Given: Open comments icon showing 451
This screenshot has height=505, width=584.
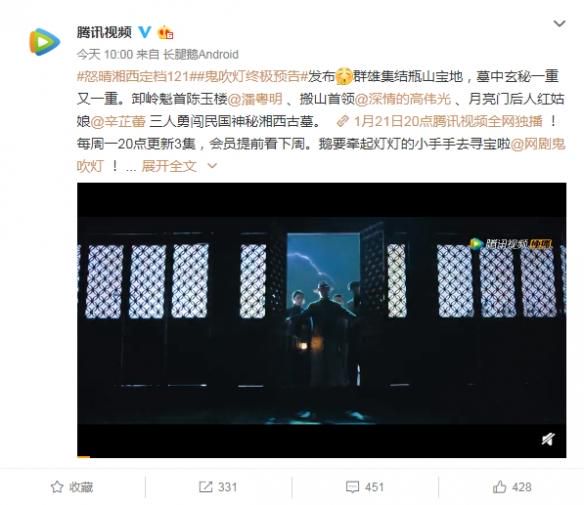Looking at the screenshot, I should (352, 487).
